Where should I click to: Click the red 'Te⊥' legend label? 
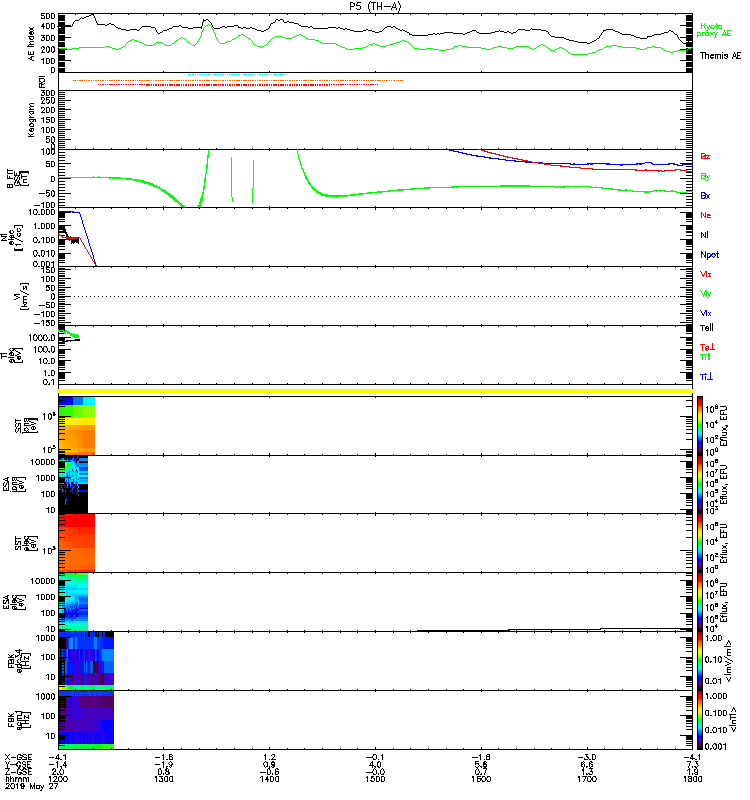[x=707, y=347]
